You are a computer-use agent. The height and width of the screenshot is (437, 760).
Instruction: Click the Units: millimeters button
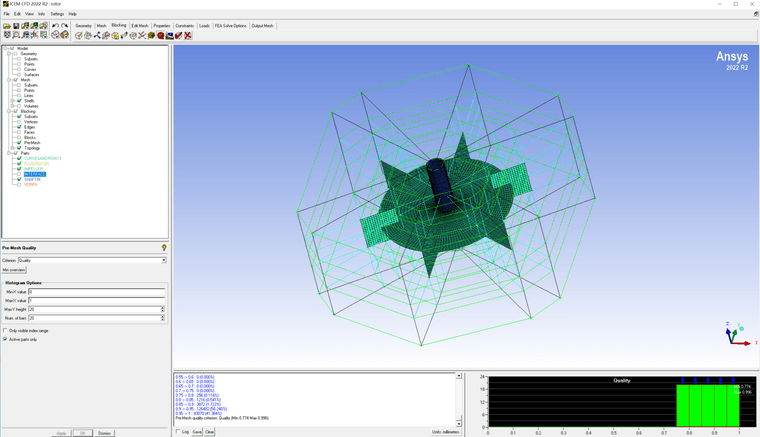445,432
